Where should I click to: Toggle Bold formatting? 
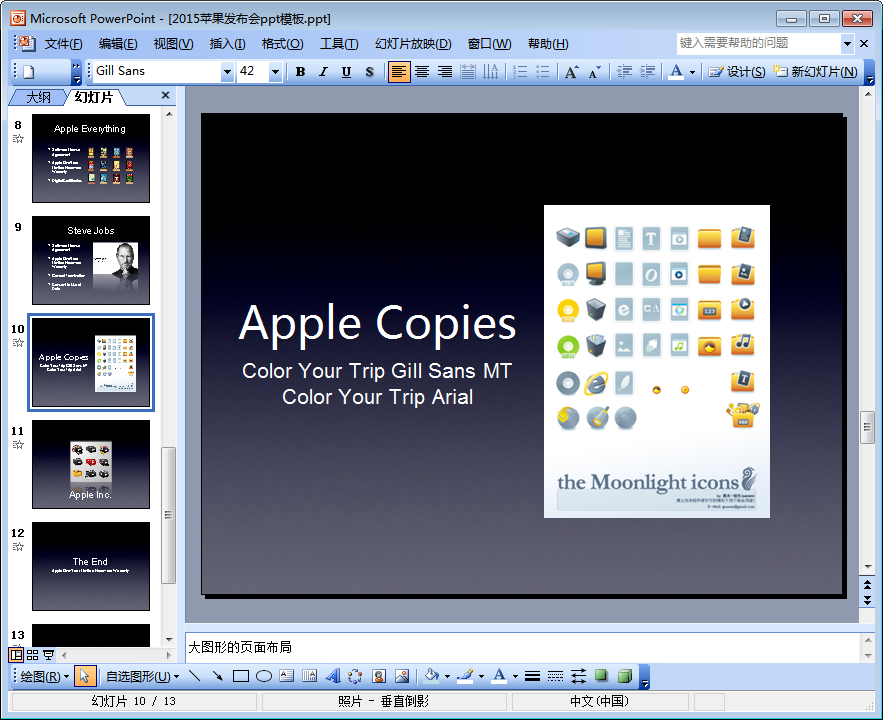tap(300, 71)
